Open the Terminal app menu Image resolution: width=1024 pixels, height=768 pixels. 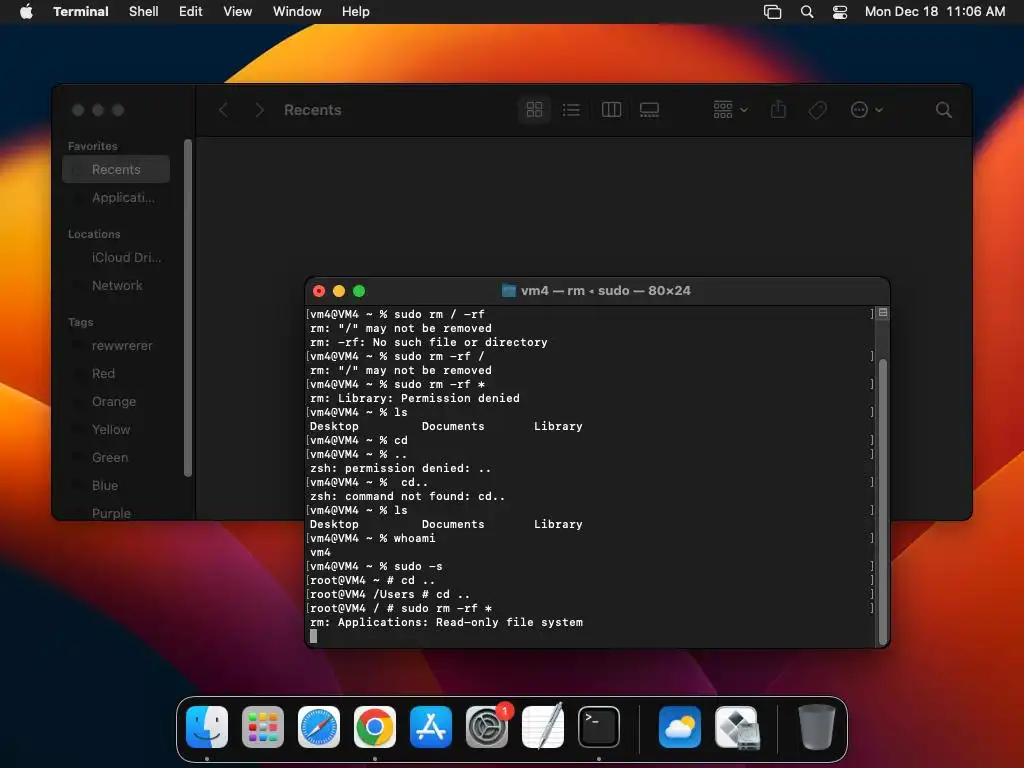coord(81,12)
